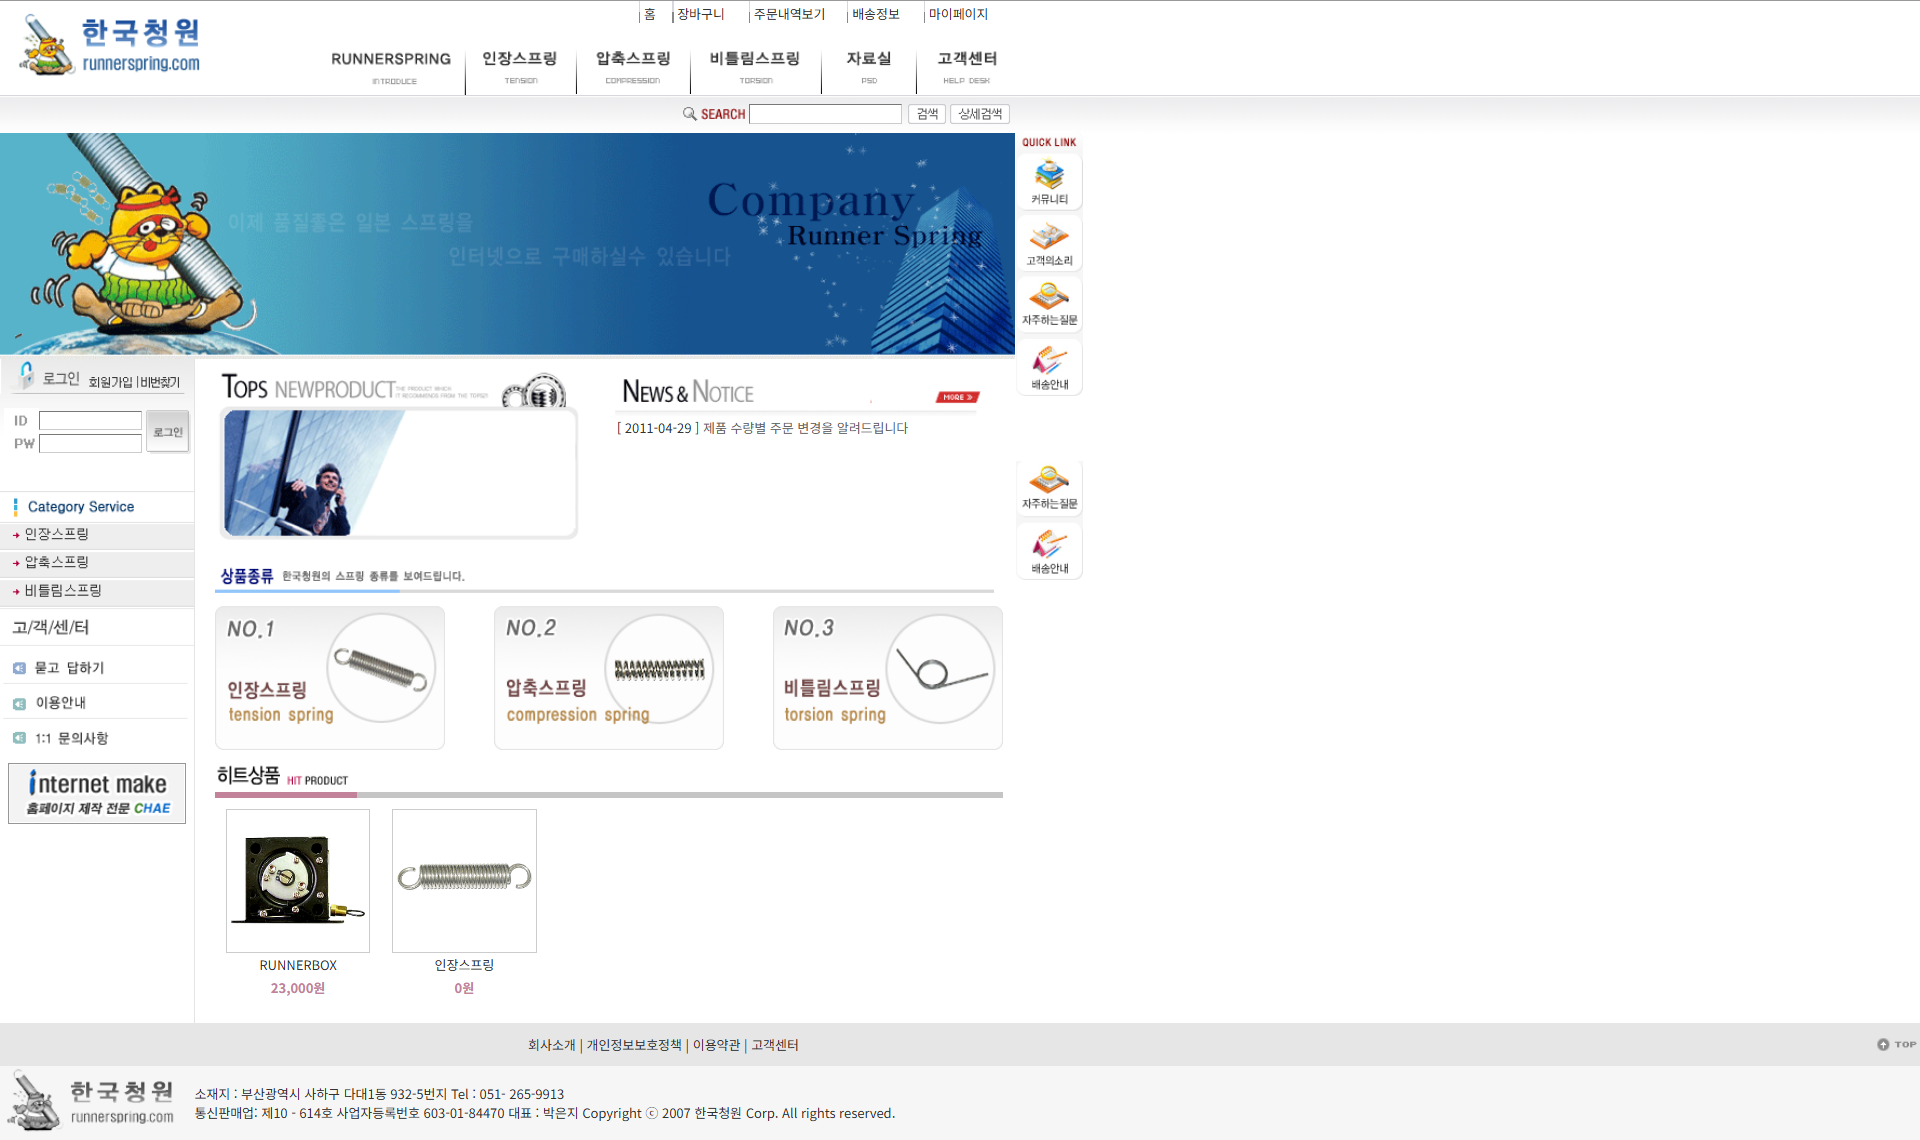Open the lower 자주하는질문 quick link icon
Image resolution: width=1920 pixels, height=1140 pixels.
pyautogui.click(x=1049, y=488)
